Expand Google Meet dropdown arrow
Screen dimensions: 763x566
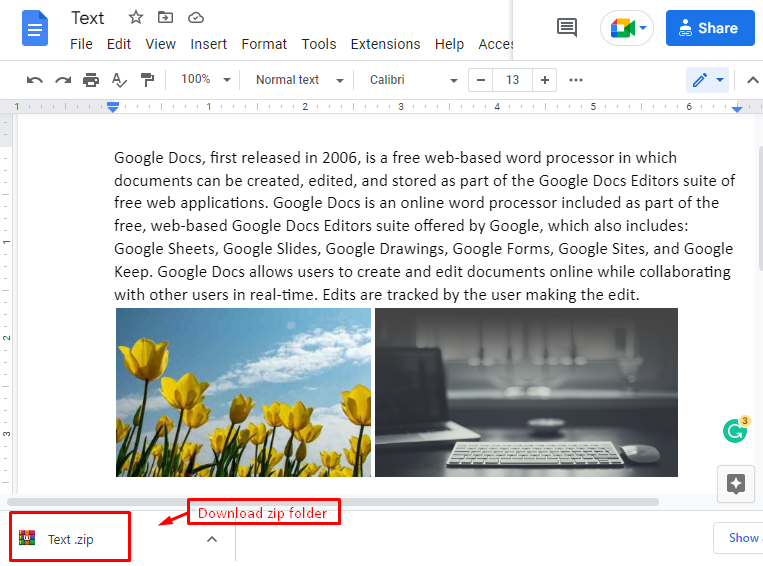pyautogui.click(x=643, y=28)
